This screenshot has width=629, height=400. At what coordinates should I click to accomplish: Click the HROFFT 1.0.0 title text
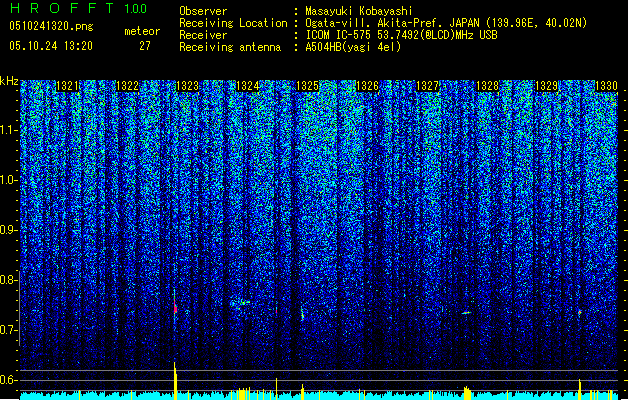coord(78,8)
